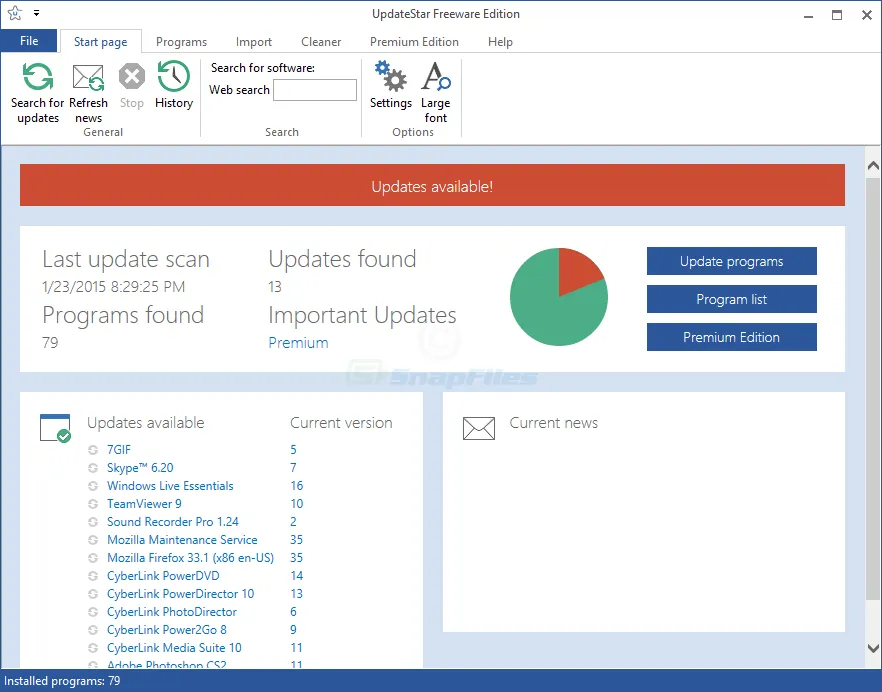Click the last scan date 1/23/2015 8:29:25 PM

pyautogui.click(x=114, y=287)
